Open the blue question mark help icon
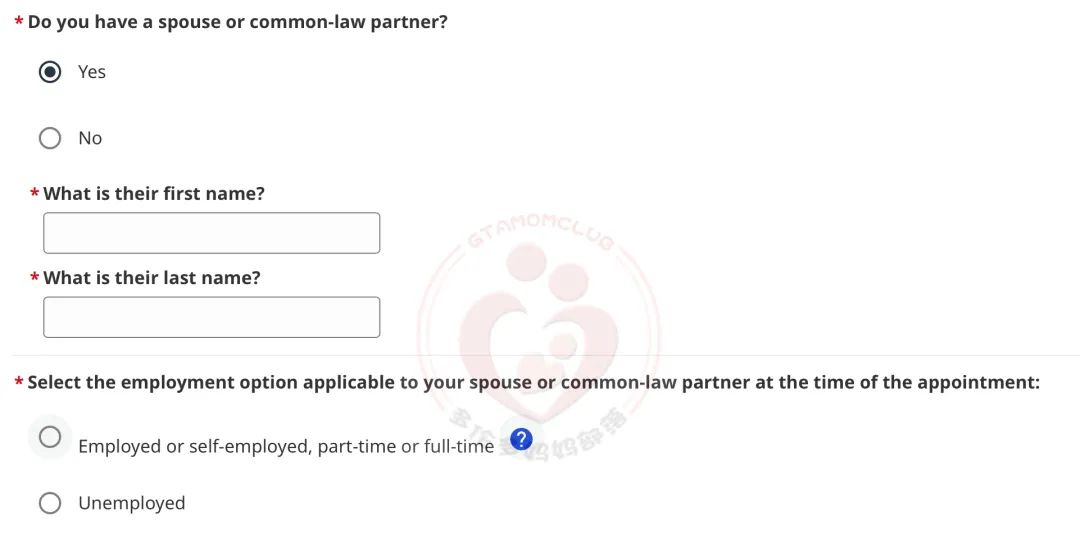Screen dimensions: 1080x557 tap(521, 439)
